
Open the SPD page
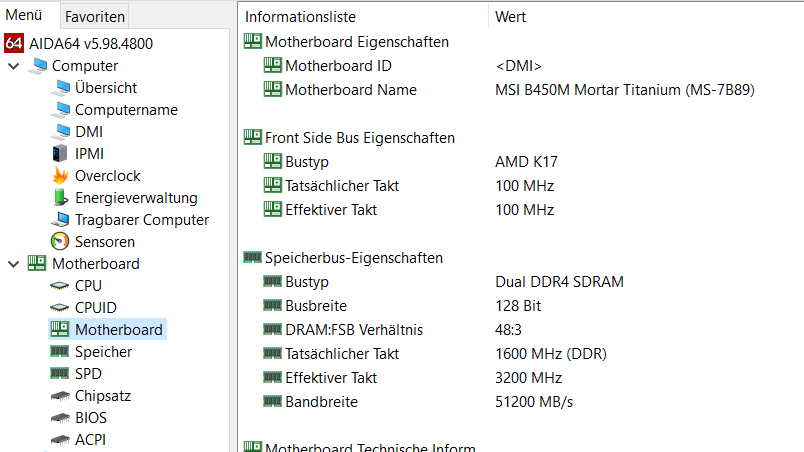pyautogui.click(x=88, y=374)
